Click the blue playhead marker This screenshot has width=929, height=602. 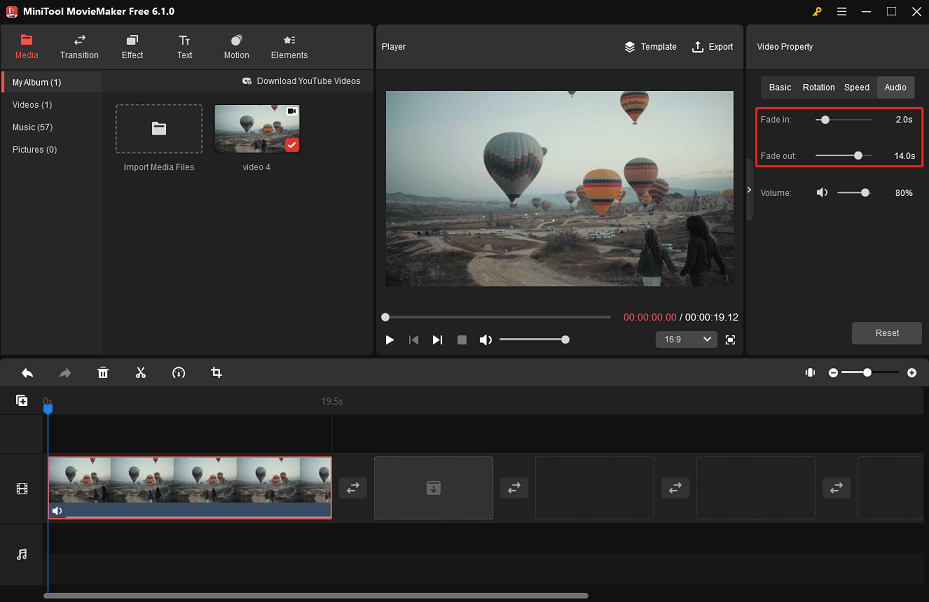pyautogui.click(x=48, y=408)
